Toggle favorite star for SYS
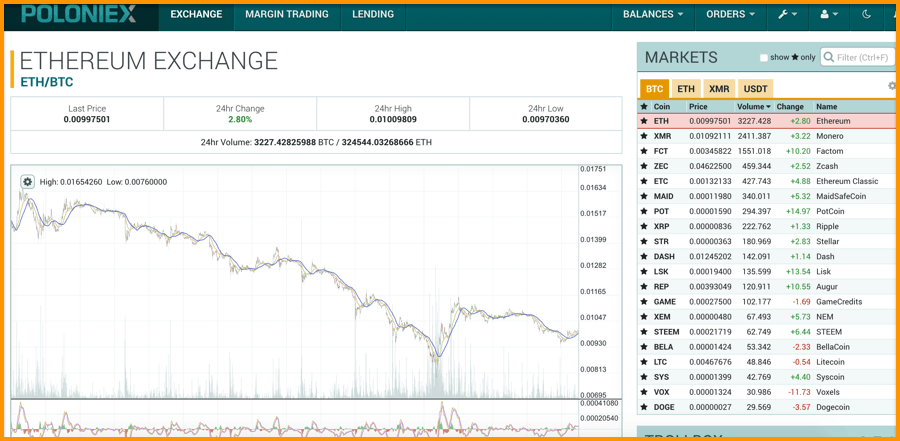900x441 pixels. pyautogui.click(x=644, y=377)
